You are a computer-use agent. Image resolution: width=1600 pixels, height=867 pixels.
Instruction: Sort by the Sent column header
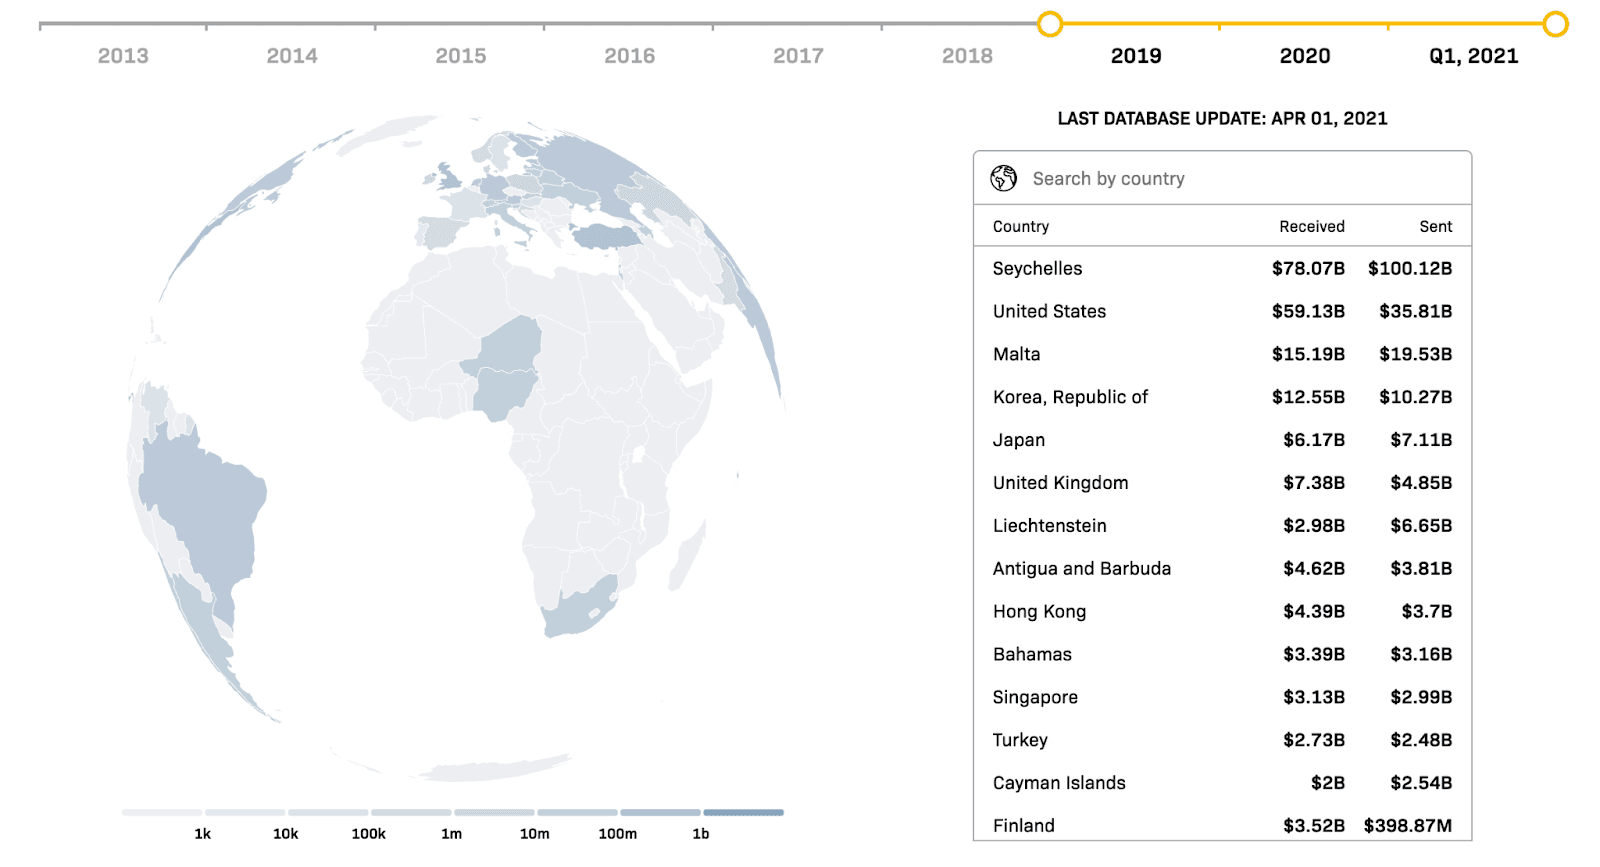pyautogui.click(x=1435, y=227)
